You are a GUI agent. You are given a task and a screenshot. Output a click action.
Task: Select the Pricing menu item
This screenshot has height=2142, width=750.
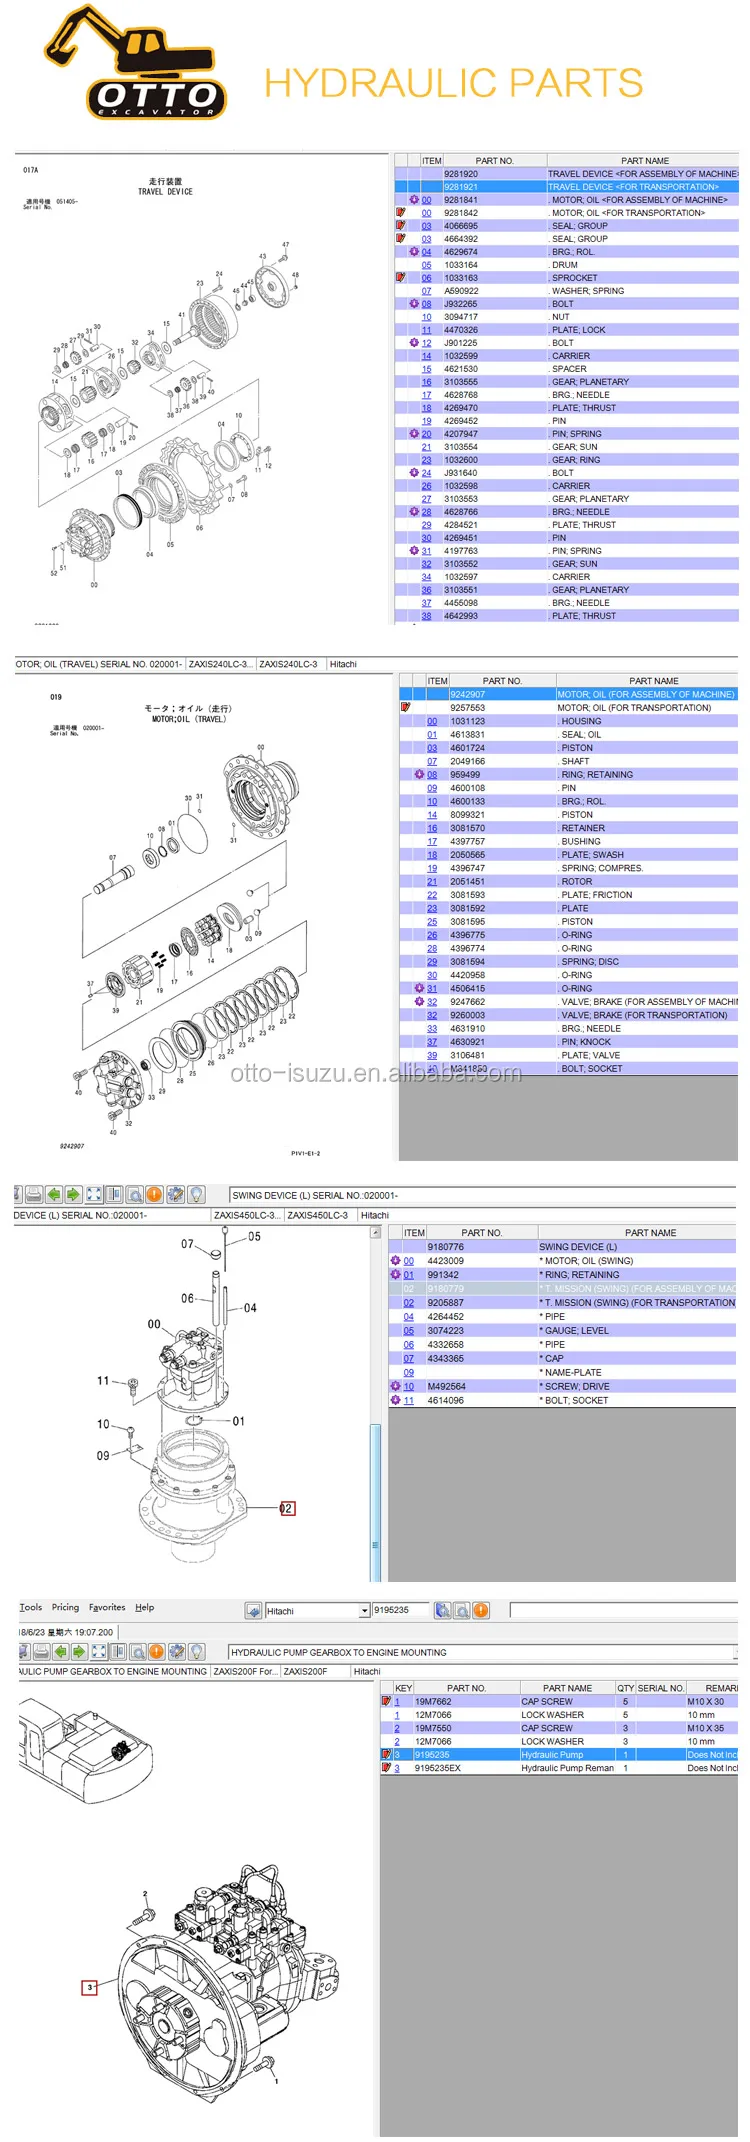65,1608
